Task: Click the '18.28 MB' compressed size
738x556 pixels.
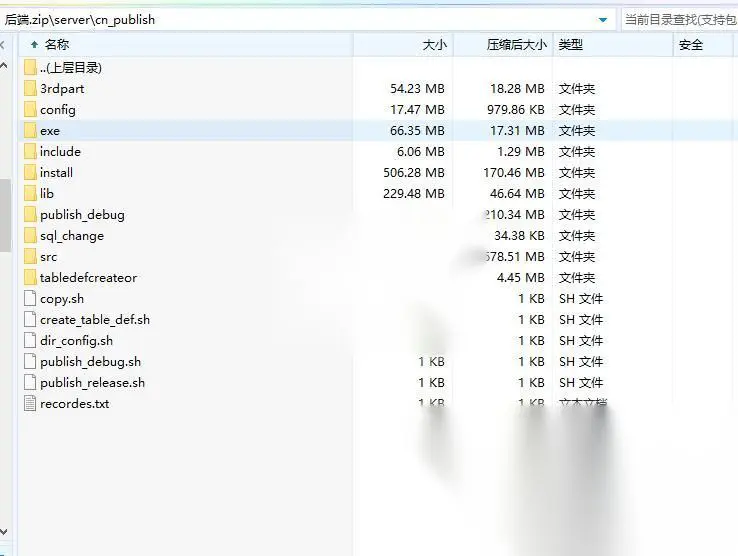Action: pos(517,89)
